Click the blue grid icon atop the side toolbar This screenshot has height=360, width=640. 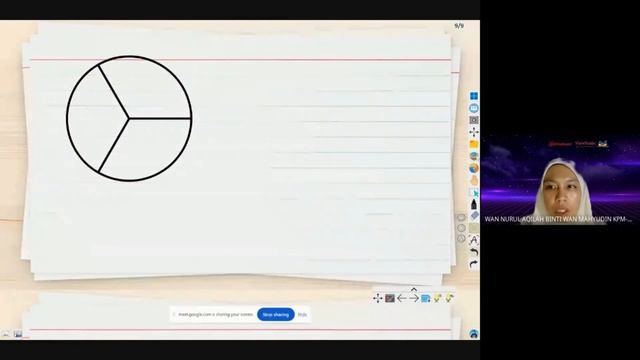(x=473, y=96)
